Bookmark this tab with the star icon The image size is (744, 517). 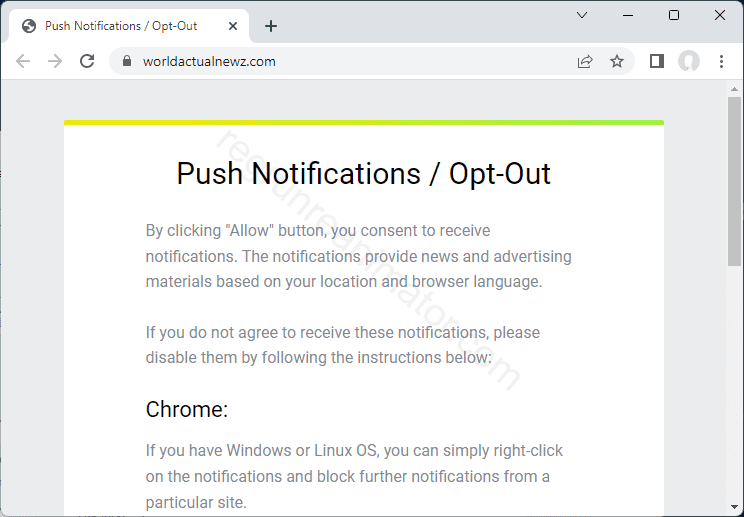pyautogui.click(x=617, y=61)
